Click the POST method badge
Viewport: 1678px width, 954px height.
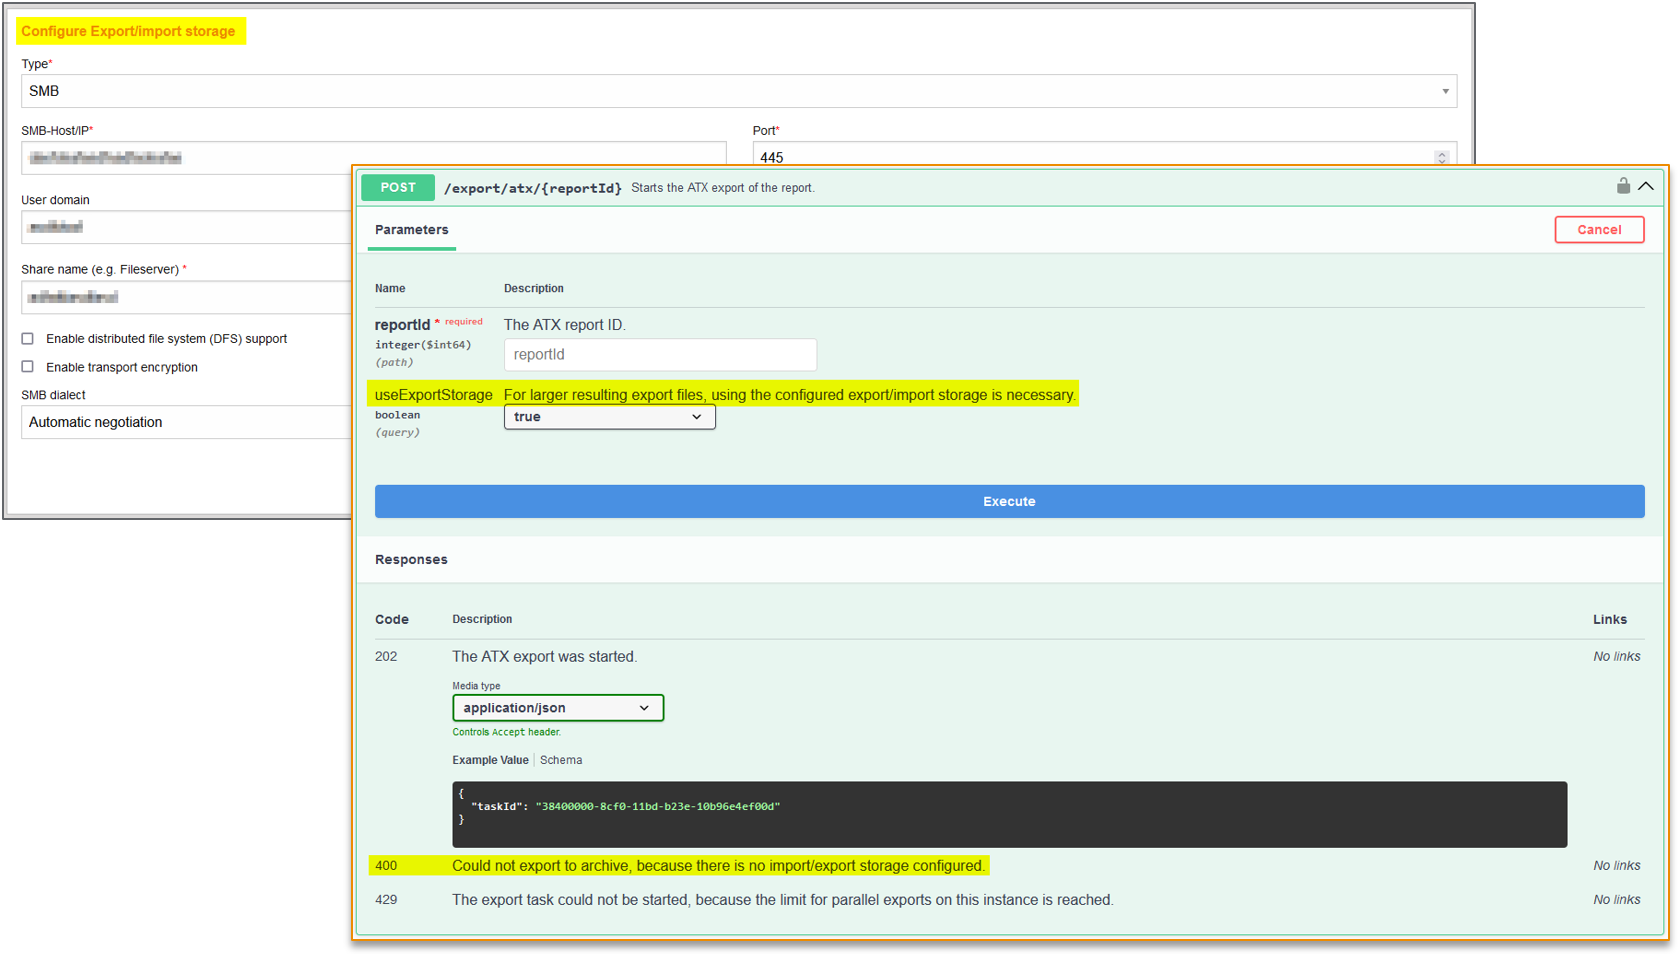click(398, 187)
